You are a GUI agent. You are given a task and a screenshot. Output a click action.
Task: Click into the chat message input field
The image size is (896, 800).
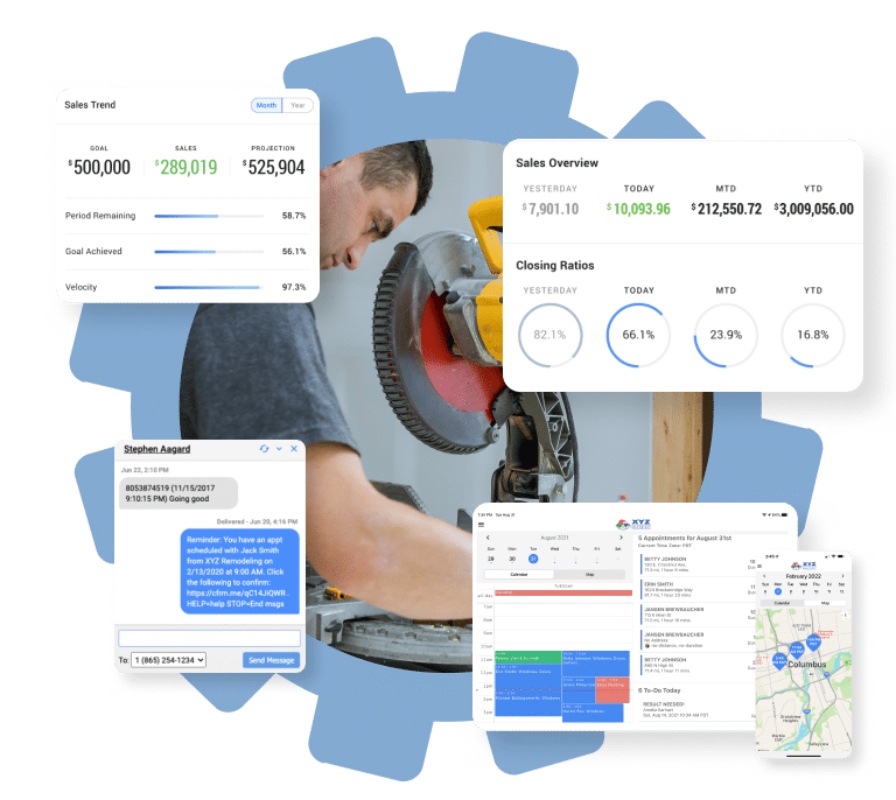(x=209, y=638)
